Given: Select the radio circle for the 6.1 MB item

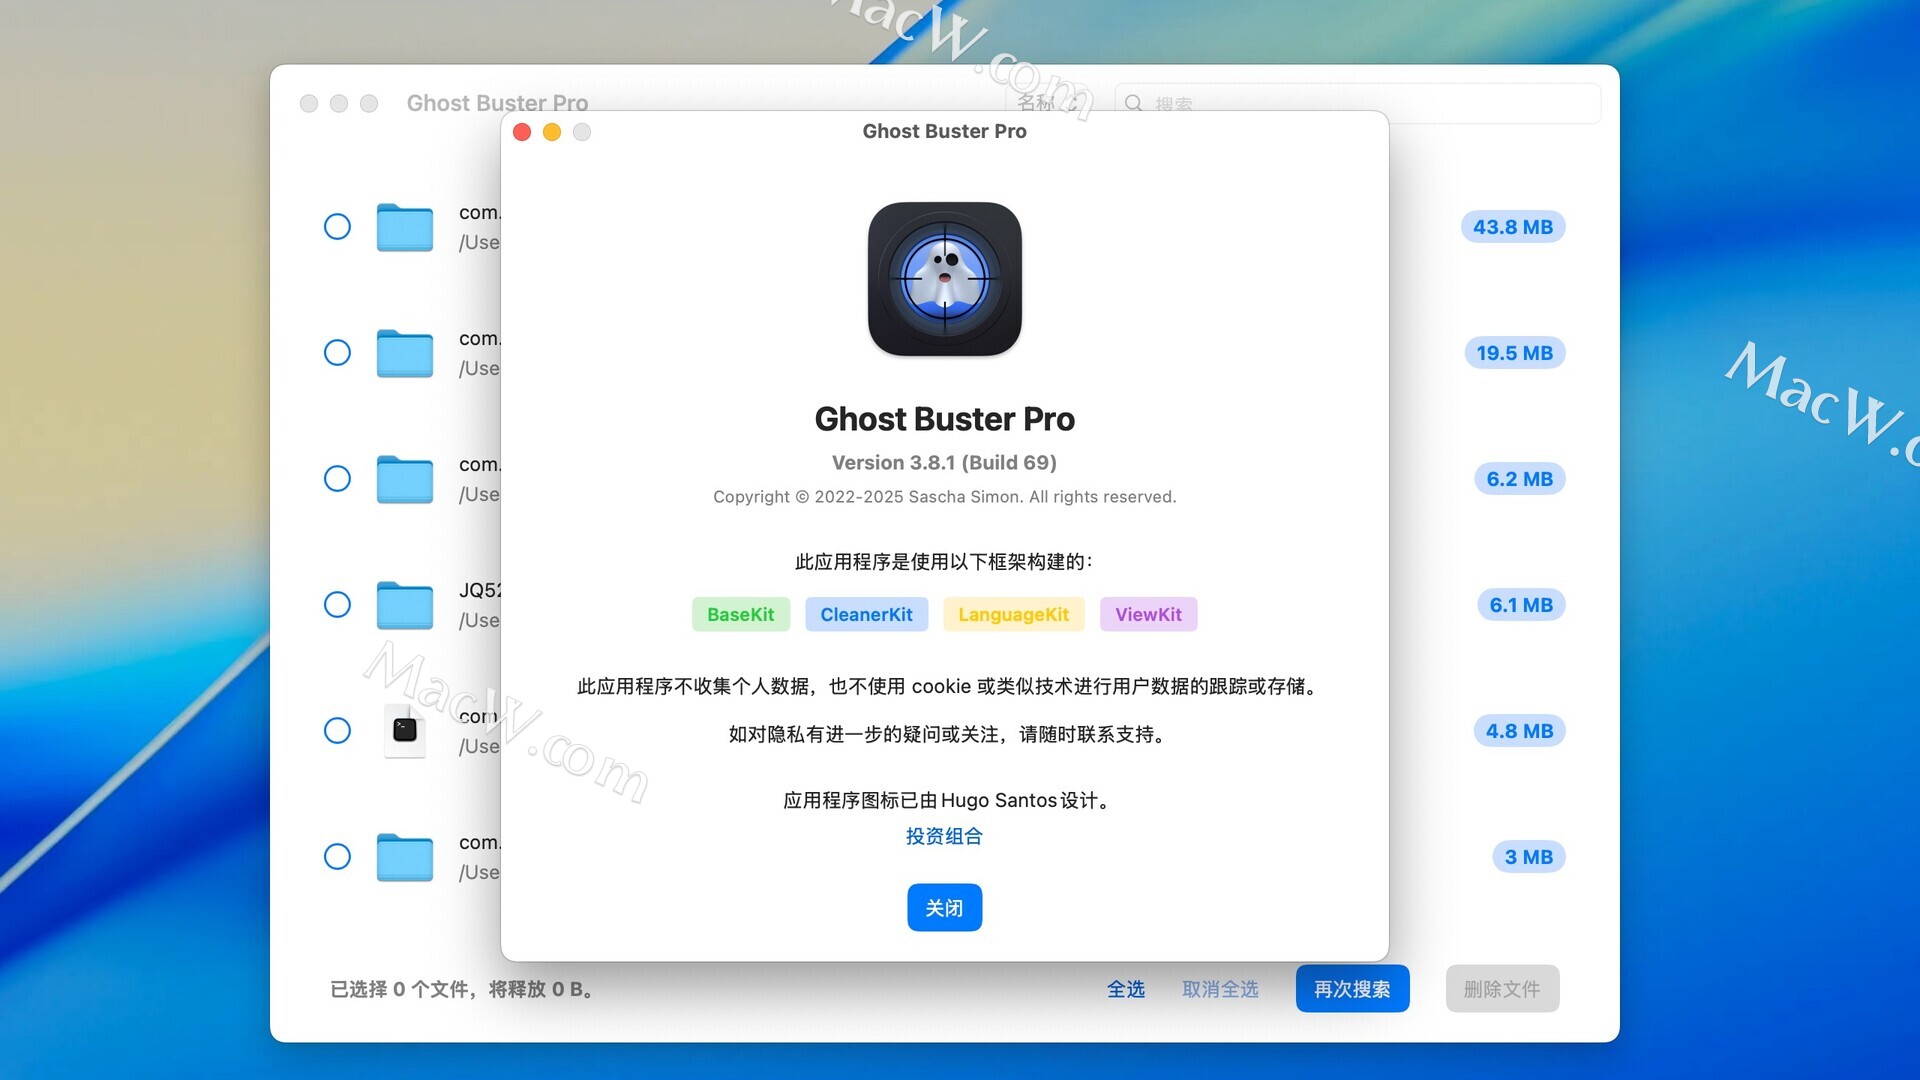Looking at the screenshot, I should (x=337, y=605).
